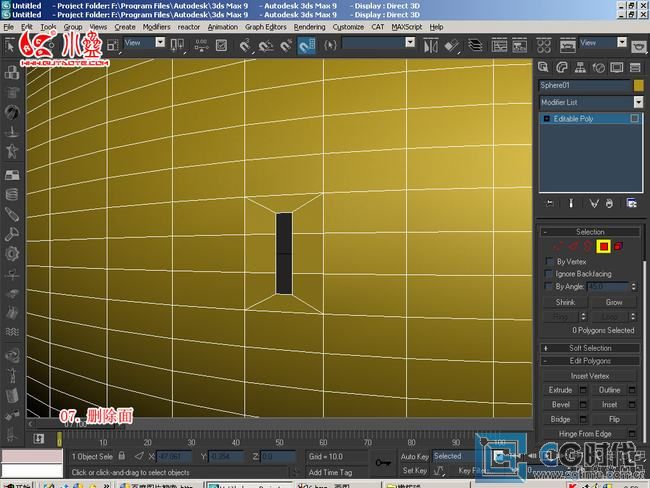
Task: Open the File menu
Action: 8,27
